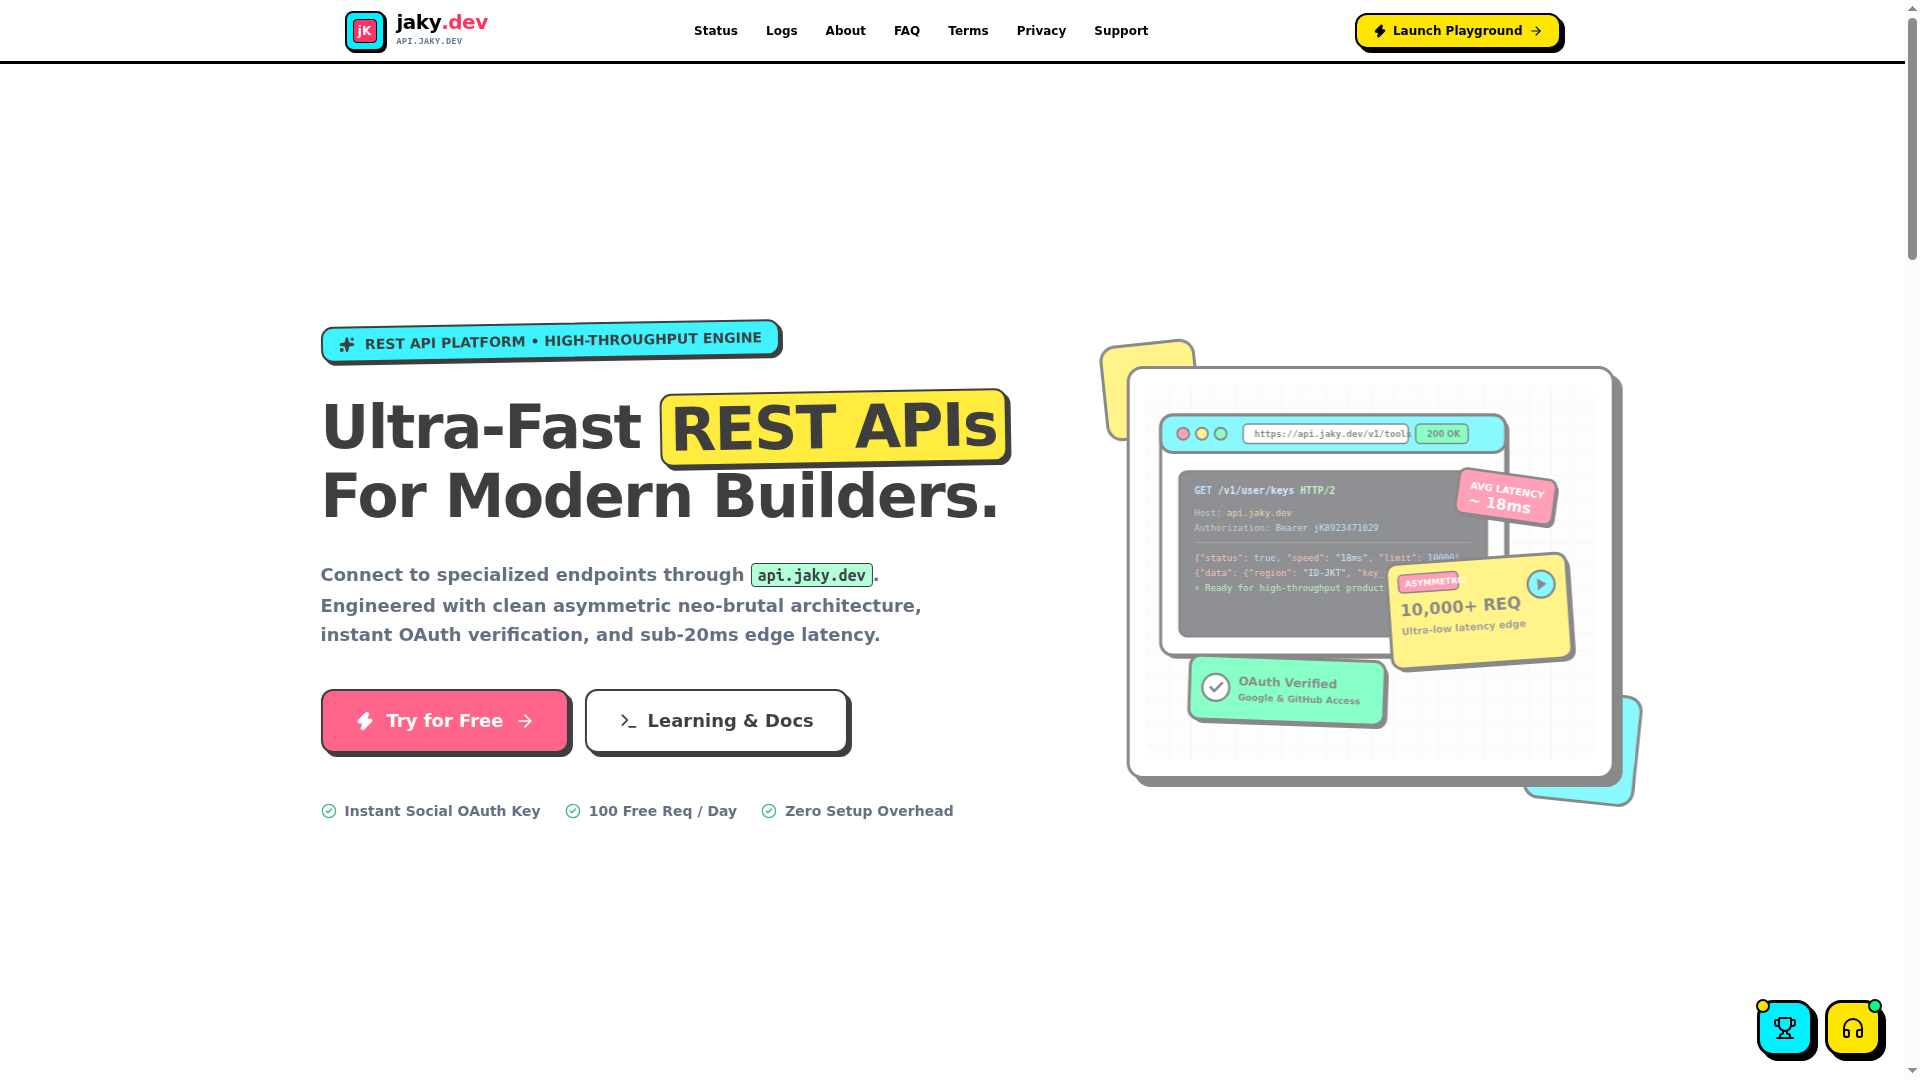Open the Support nav link
The height and width of the screenshot is (1080, 1920).
coord(1121,31)
